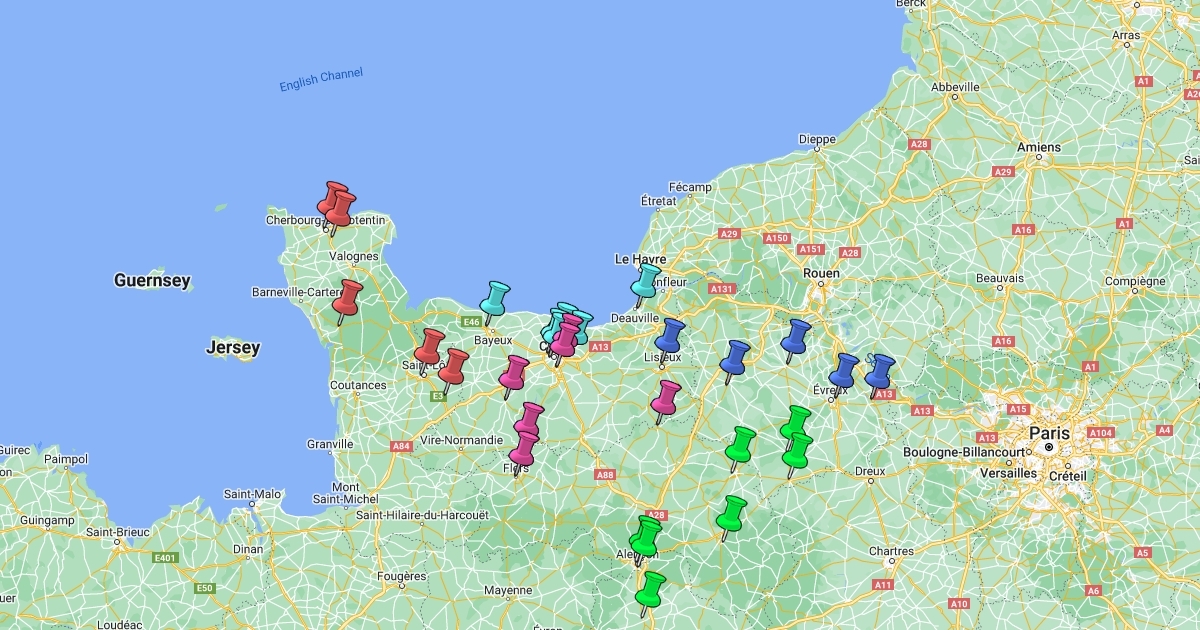Click the Chartres city label
Image resolution: width=1200 pixels, height=630 pixels.
890,551
